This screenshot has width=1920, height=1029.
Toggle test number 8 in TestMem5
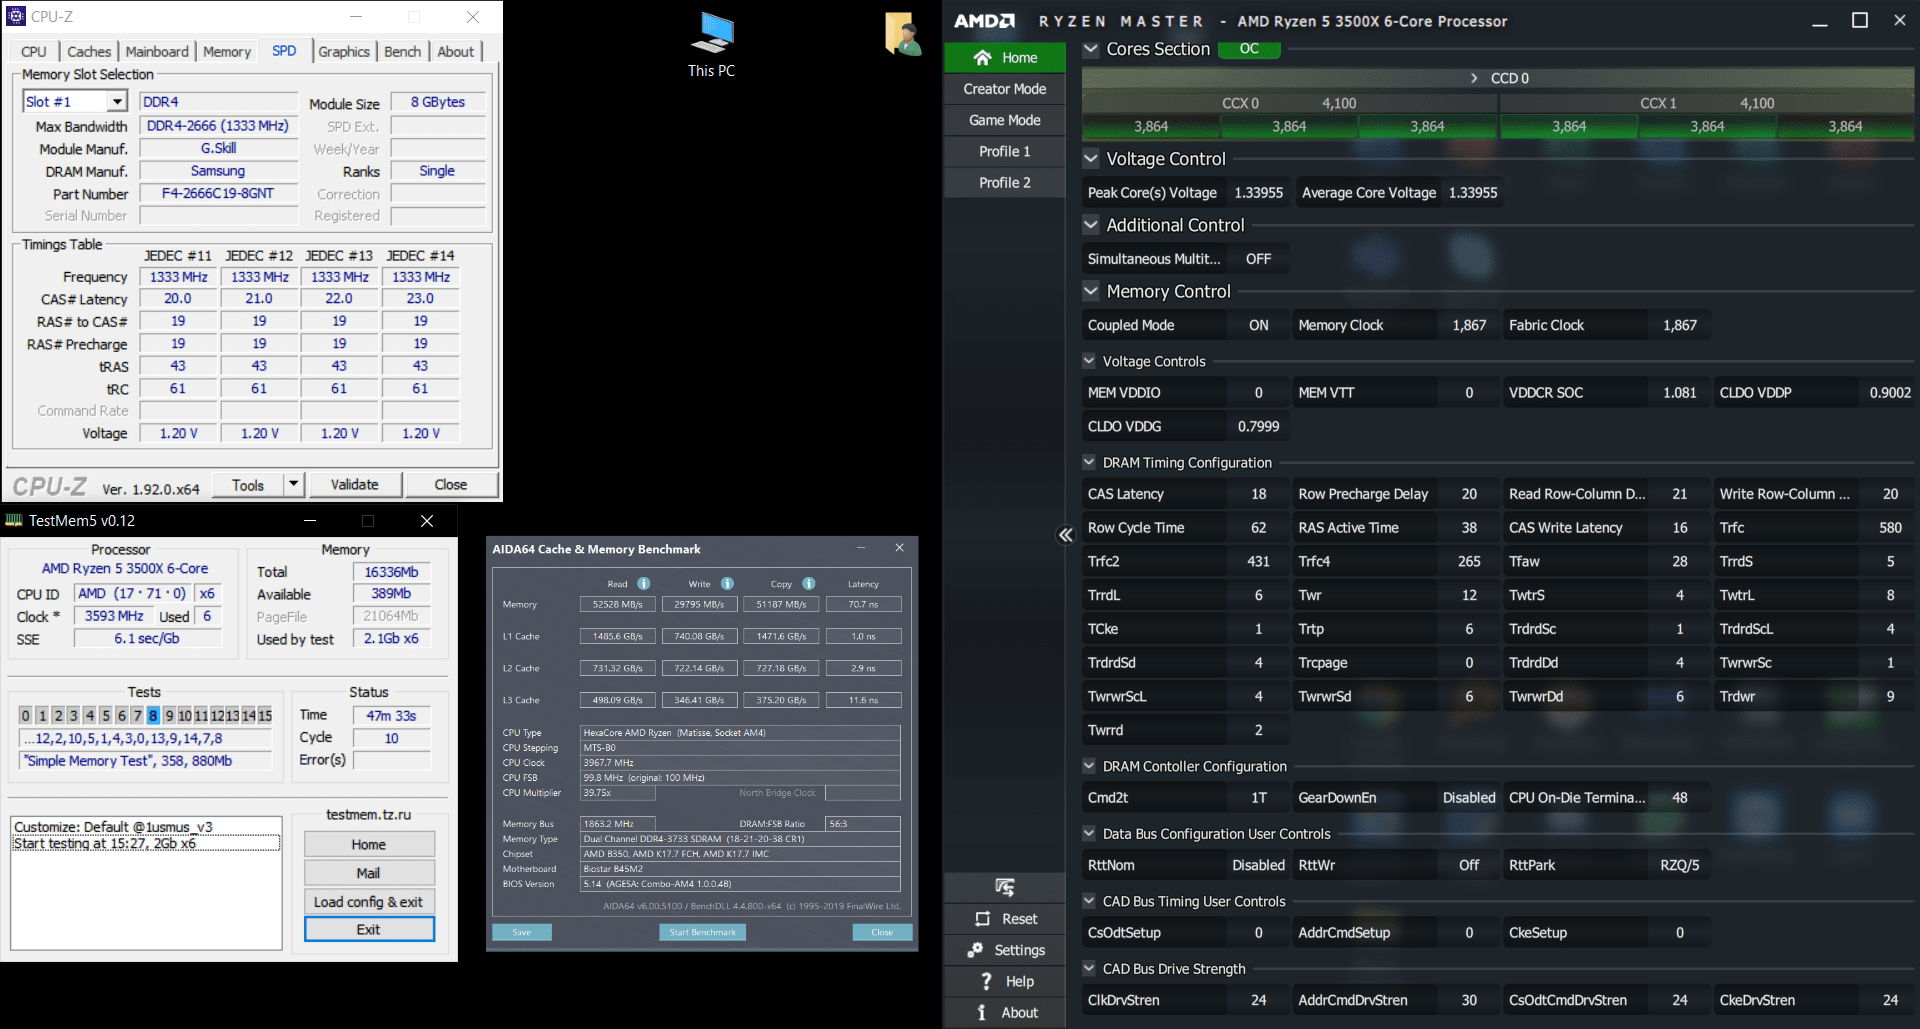tap(153, 715)
